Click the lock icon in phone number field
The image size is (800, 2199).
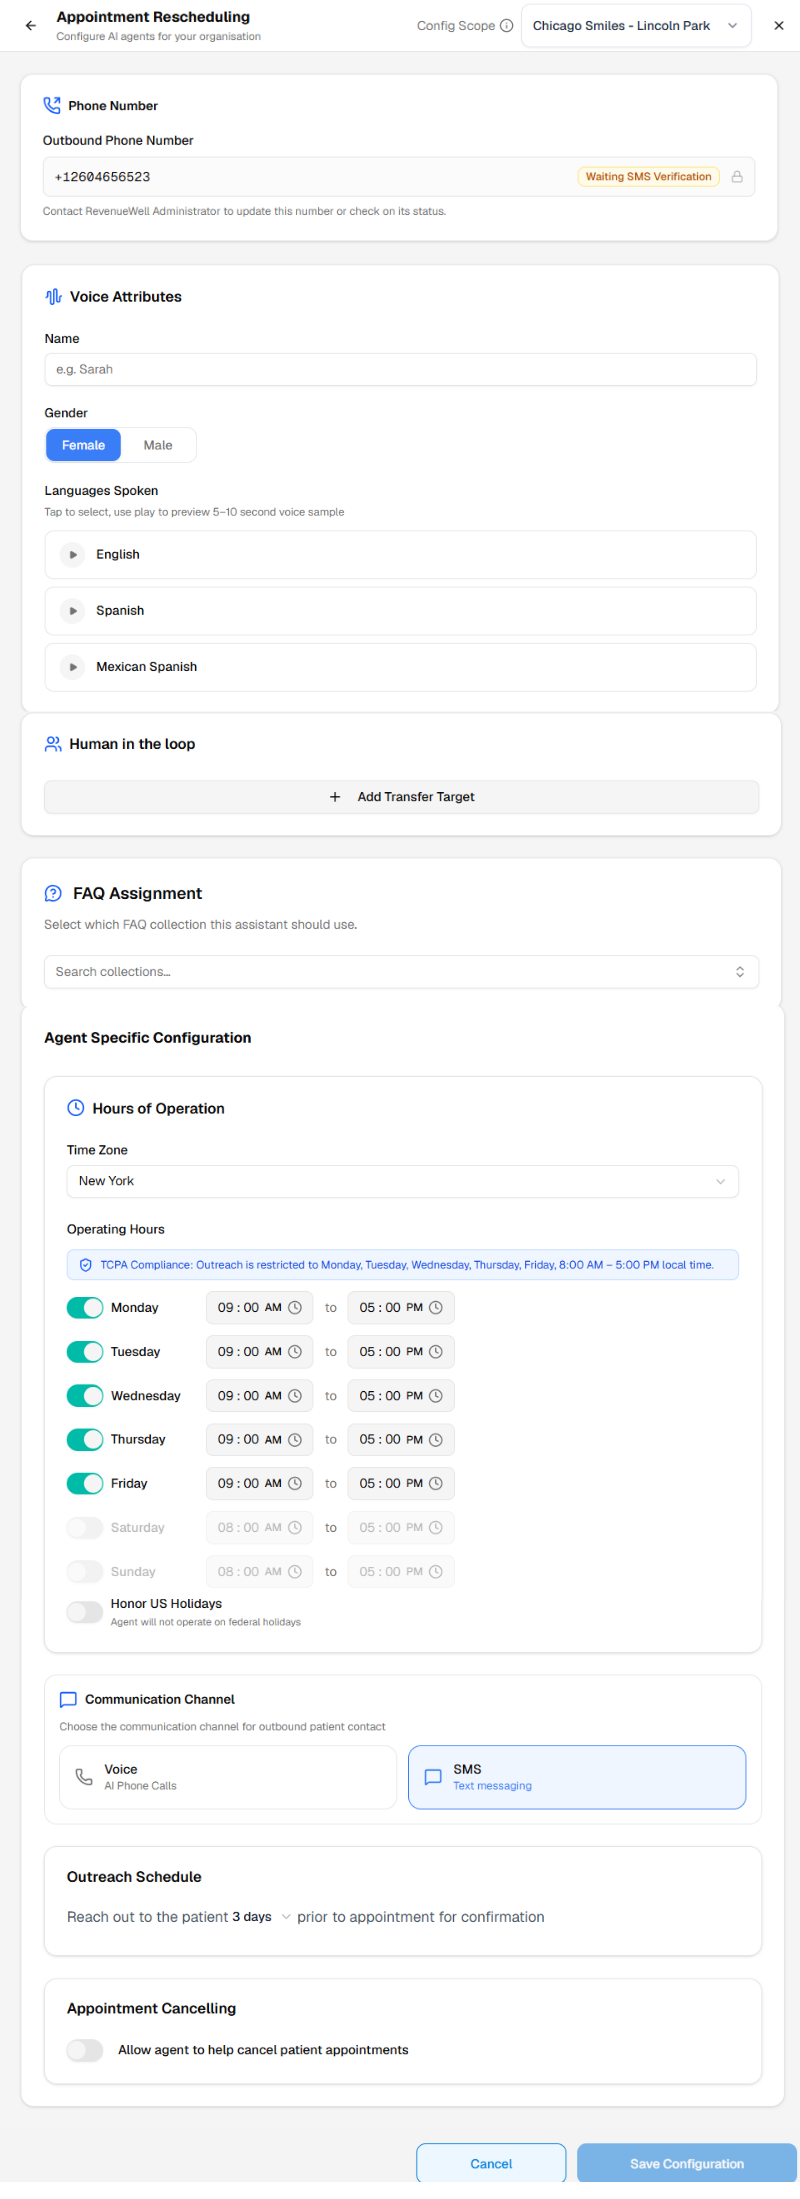pos(737,177)
